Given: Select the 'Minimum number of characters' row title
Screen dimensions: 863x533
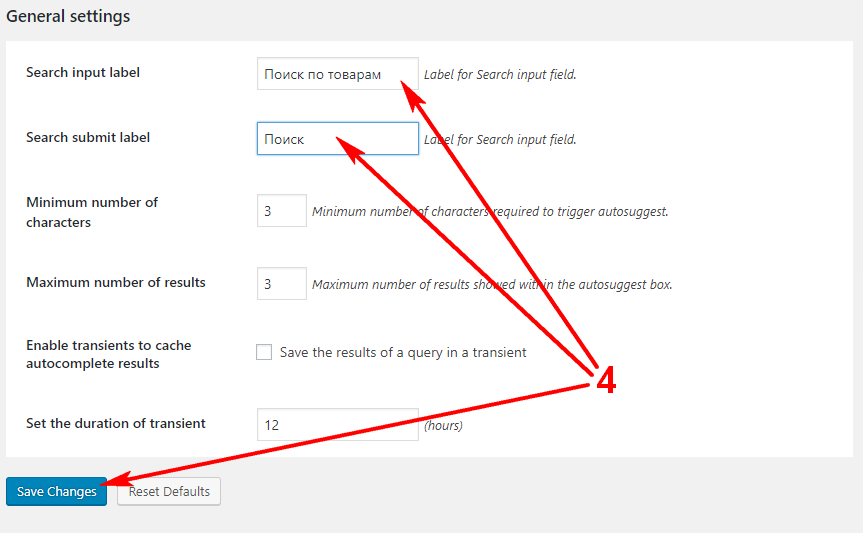Looking at the screenshot, I should 91,212.
